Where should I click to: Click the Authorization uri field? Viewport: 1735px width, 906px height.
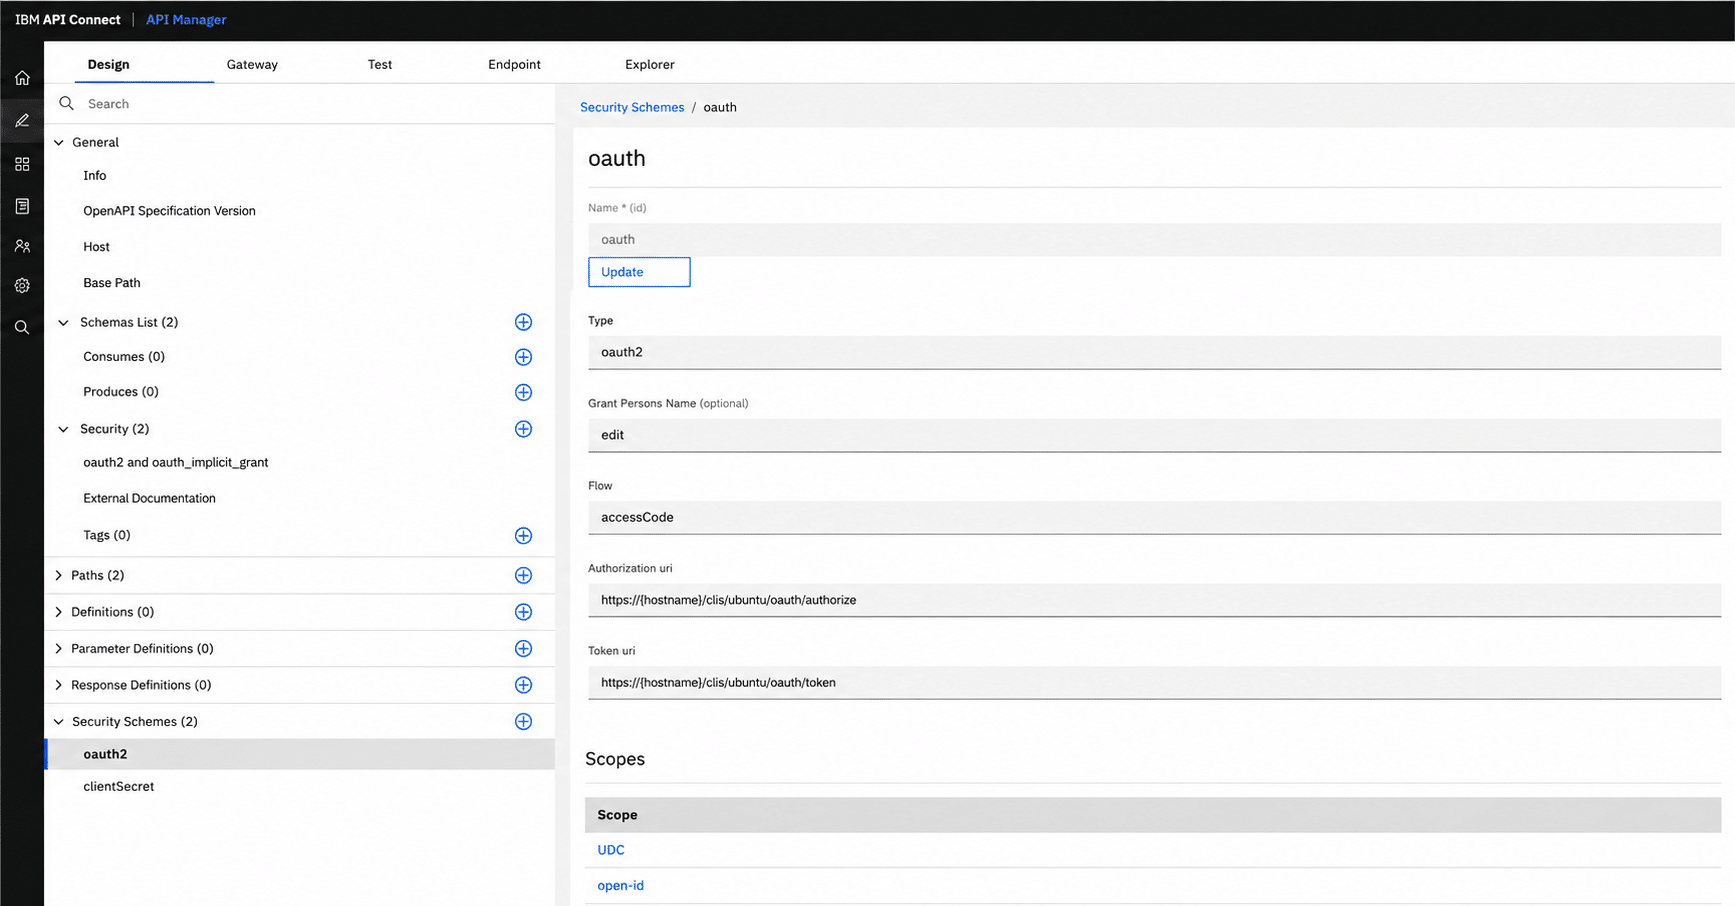click(x=1154, y=600)
